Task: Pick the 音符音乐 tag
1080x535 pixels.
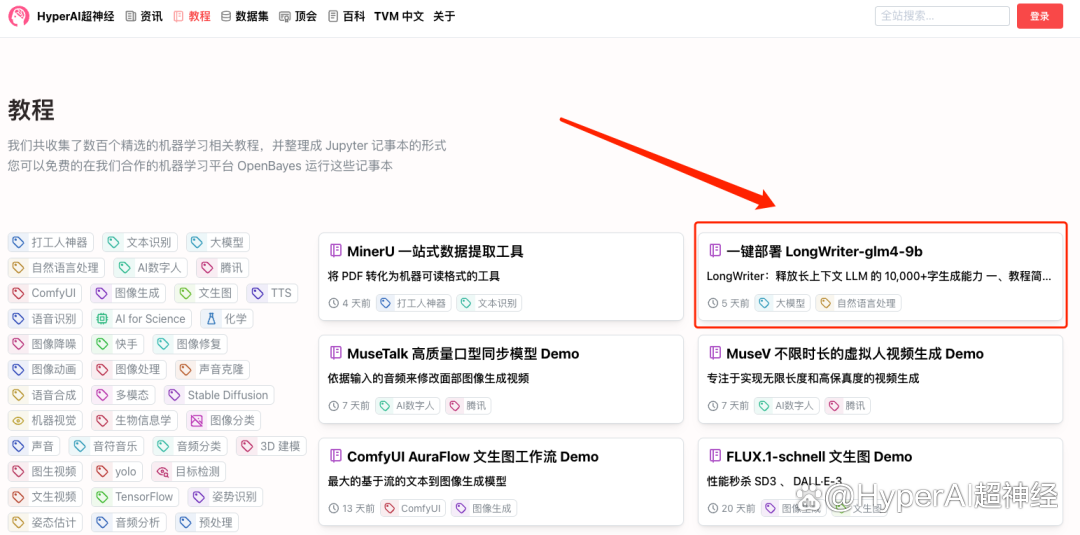Action: pos(106,446)
